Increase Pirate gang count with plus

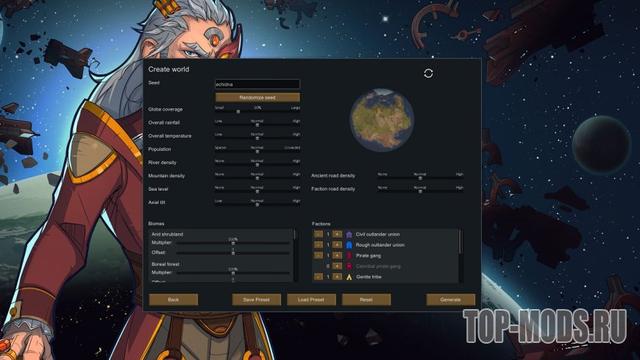[337, 256]
